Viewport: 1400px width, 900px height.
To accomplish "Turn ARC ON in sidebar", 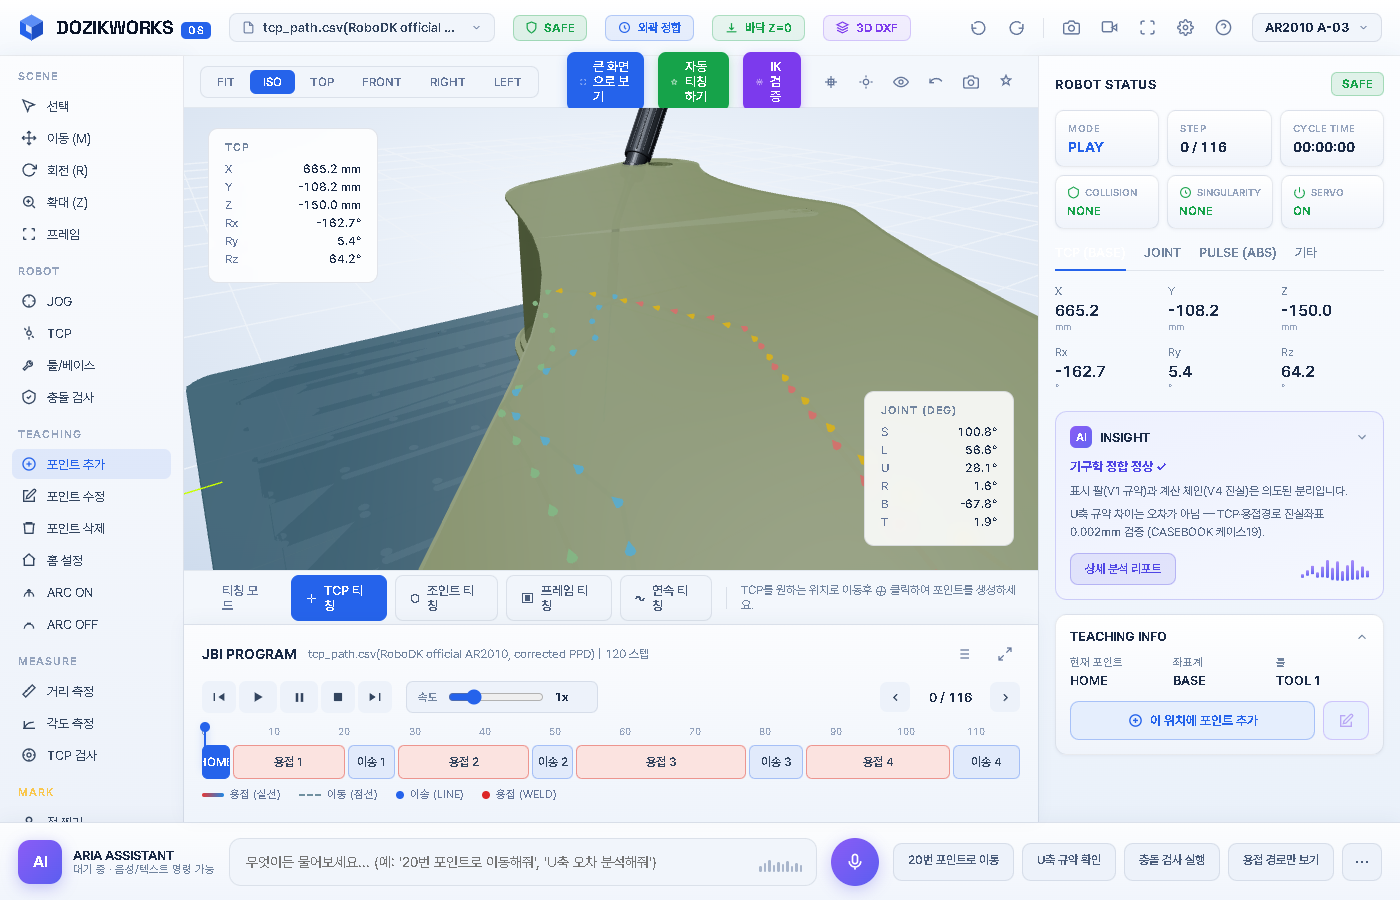I will coord(91,592).
